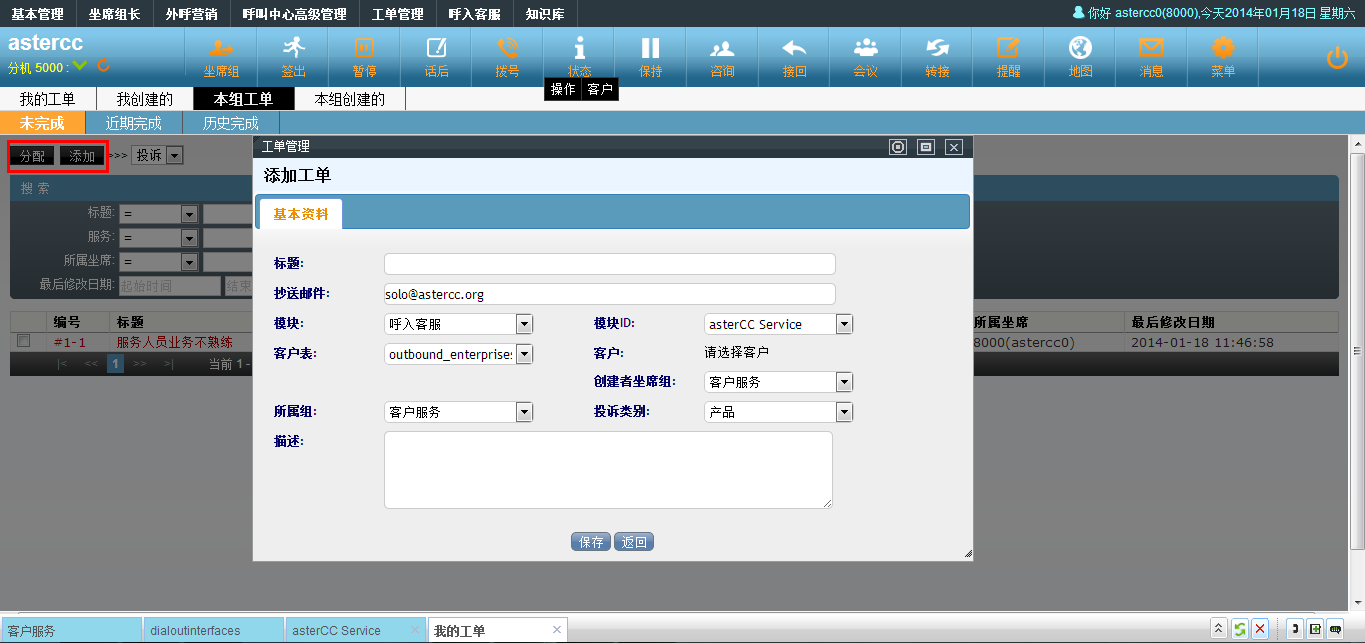Click into the 标题 title input field
The height and width of the screenshot is (643, 1365).
click(609, 264)
